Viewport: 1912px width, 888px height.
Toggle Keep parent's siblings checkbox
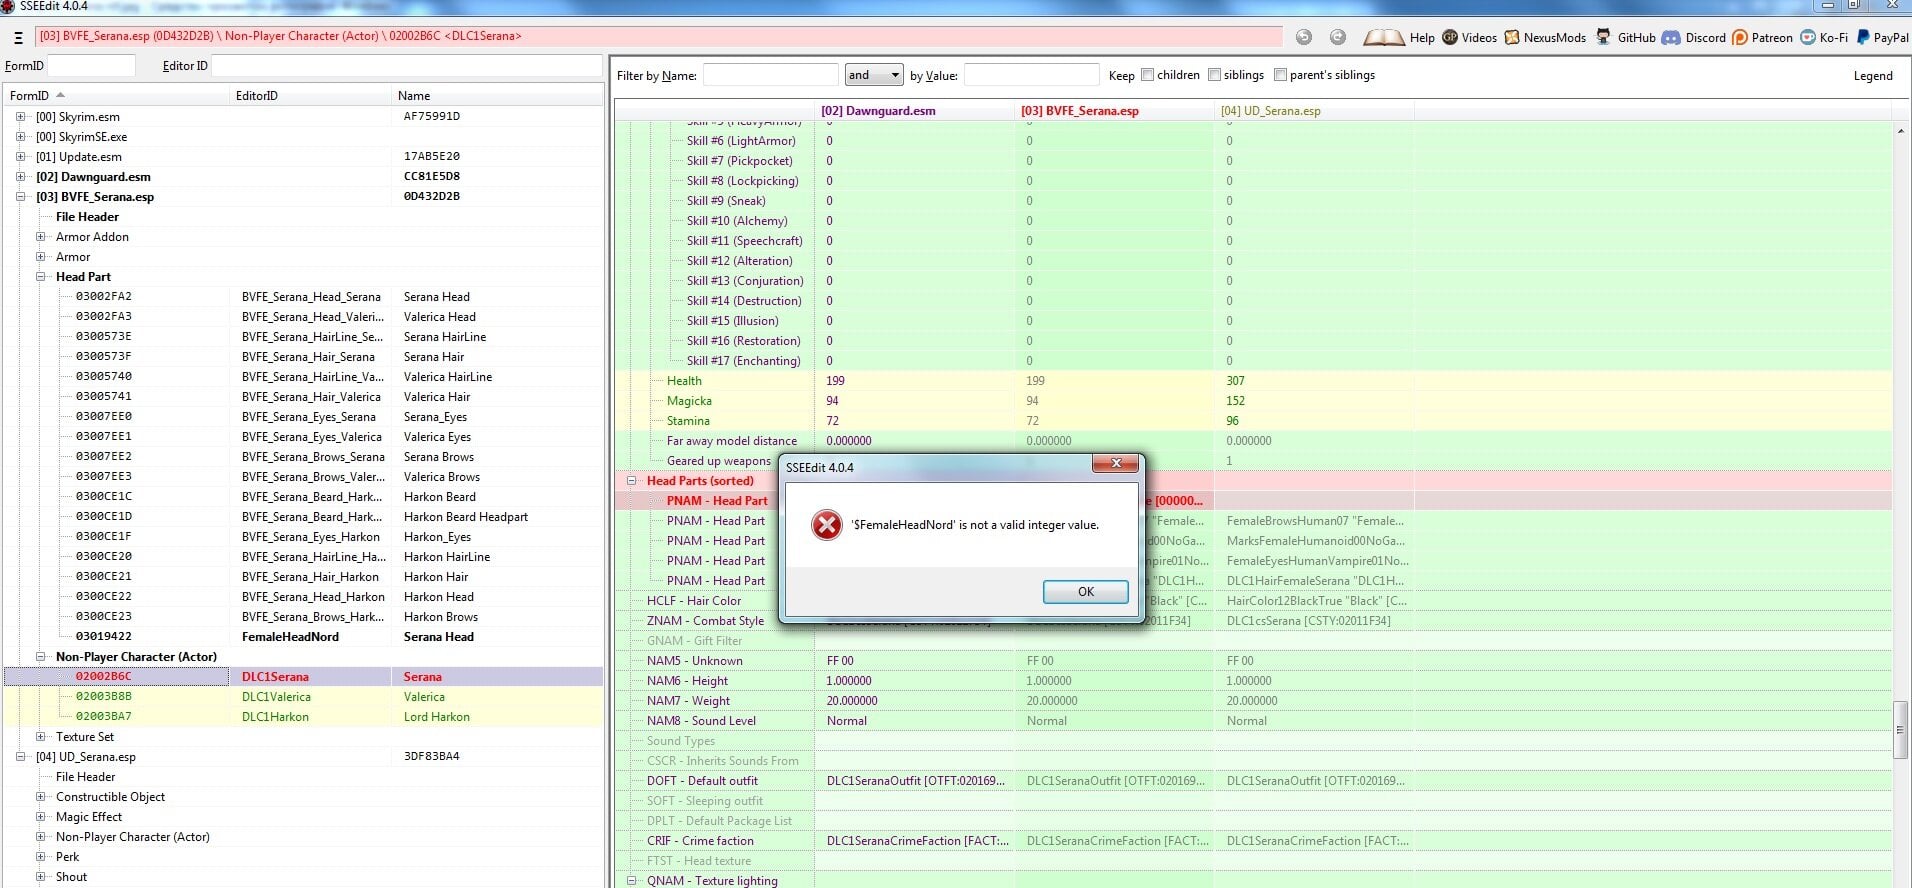click(x=1280, y=75)
